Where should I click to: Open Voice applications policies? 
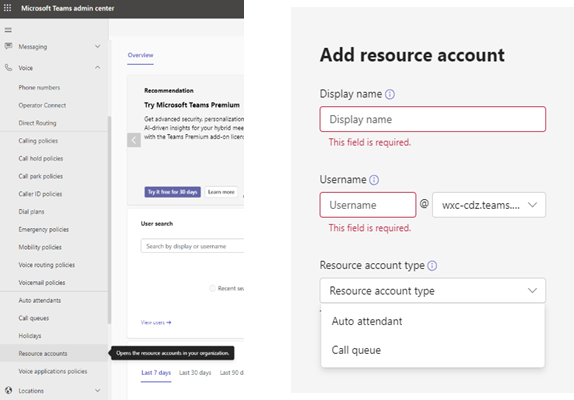[53, 371]
